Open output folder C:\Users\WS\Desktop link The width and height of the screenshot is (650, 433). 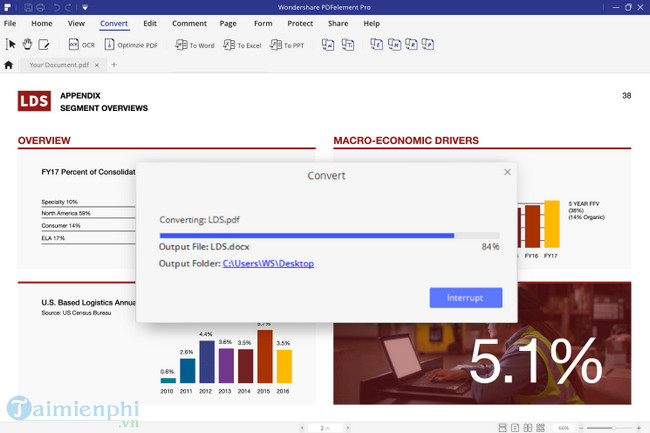tap(268, 264)
